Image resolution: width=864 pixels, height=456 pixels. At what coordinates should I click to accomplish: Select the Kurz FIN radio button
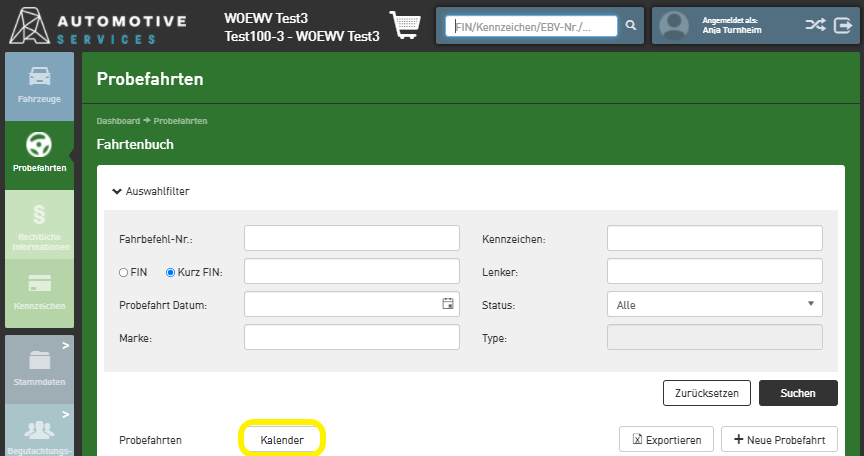click(x=170, y=272)
